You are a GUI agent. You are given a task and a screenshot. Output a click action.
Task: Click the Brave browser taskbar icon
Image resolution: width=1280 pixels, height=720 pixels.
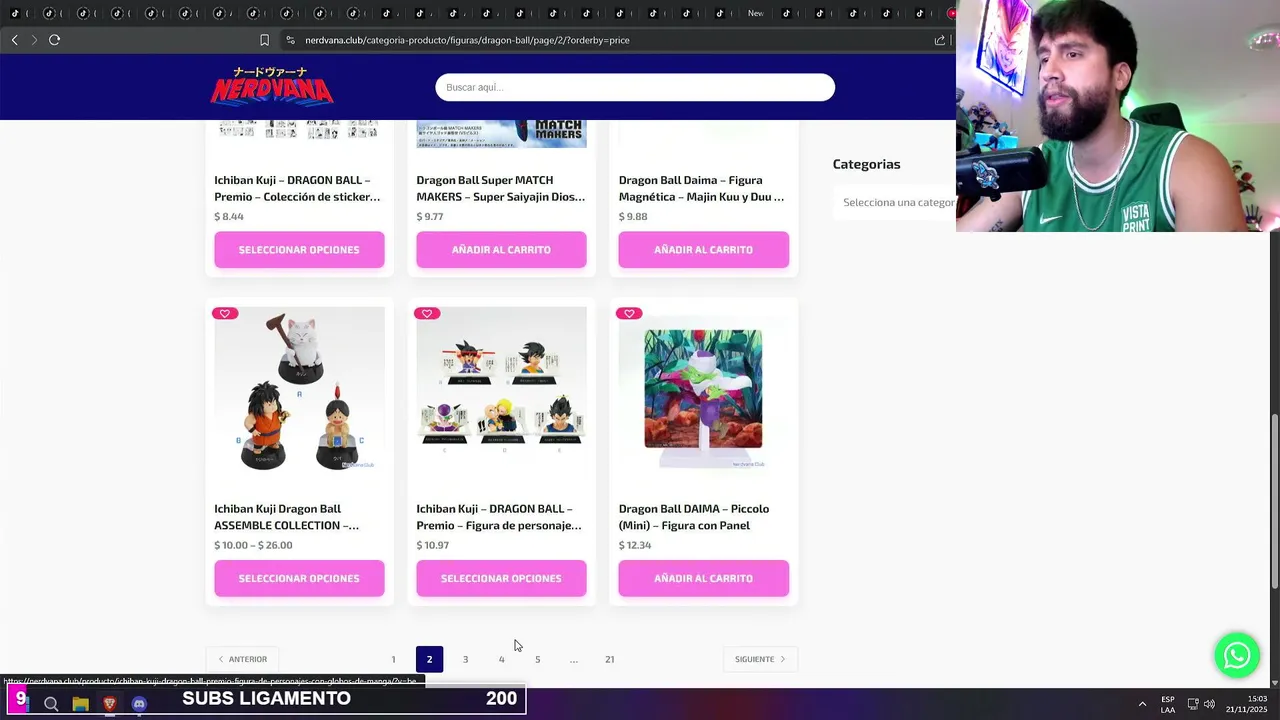pos(109,704)
